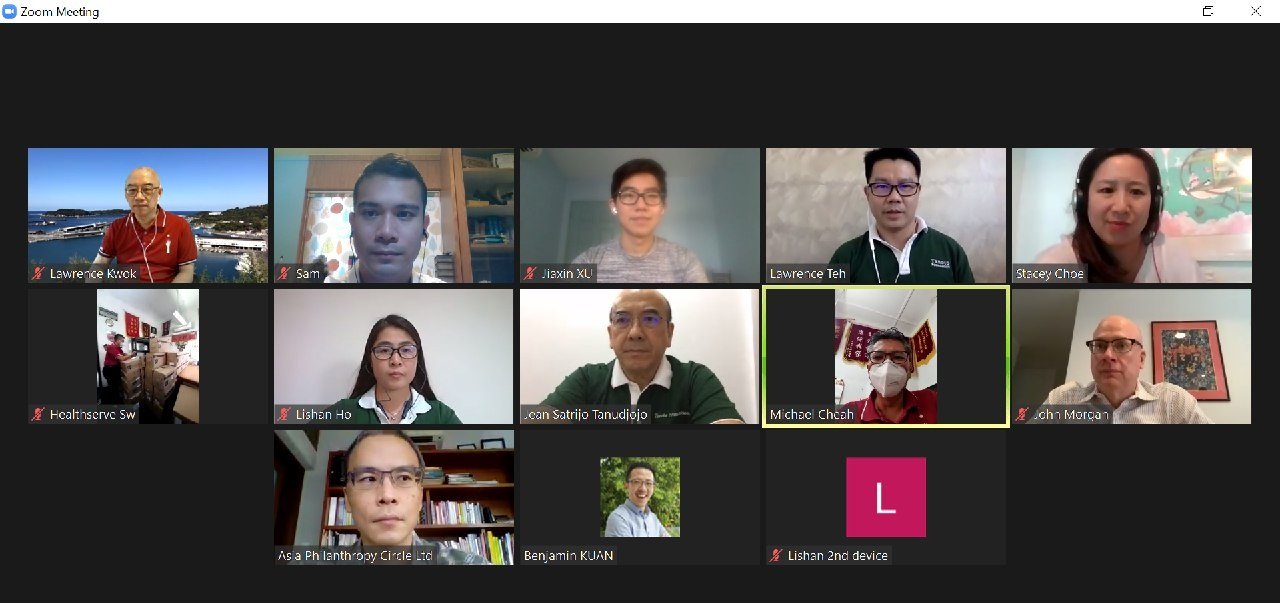Click the pink L avatar tile
Image resolution: width=1280 pixels, height=603 pixels.
(886, 497)
